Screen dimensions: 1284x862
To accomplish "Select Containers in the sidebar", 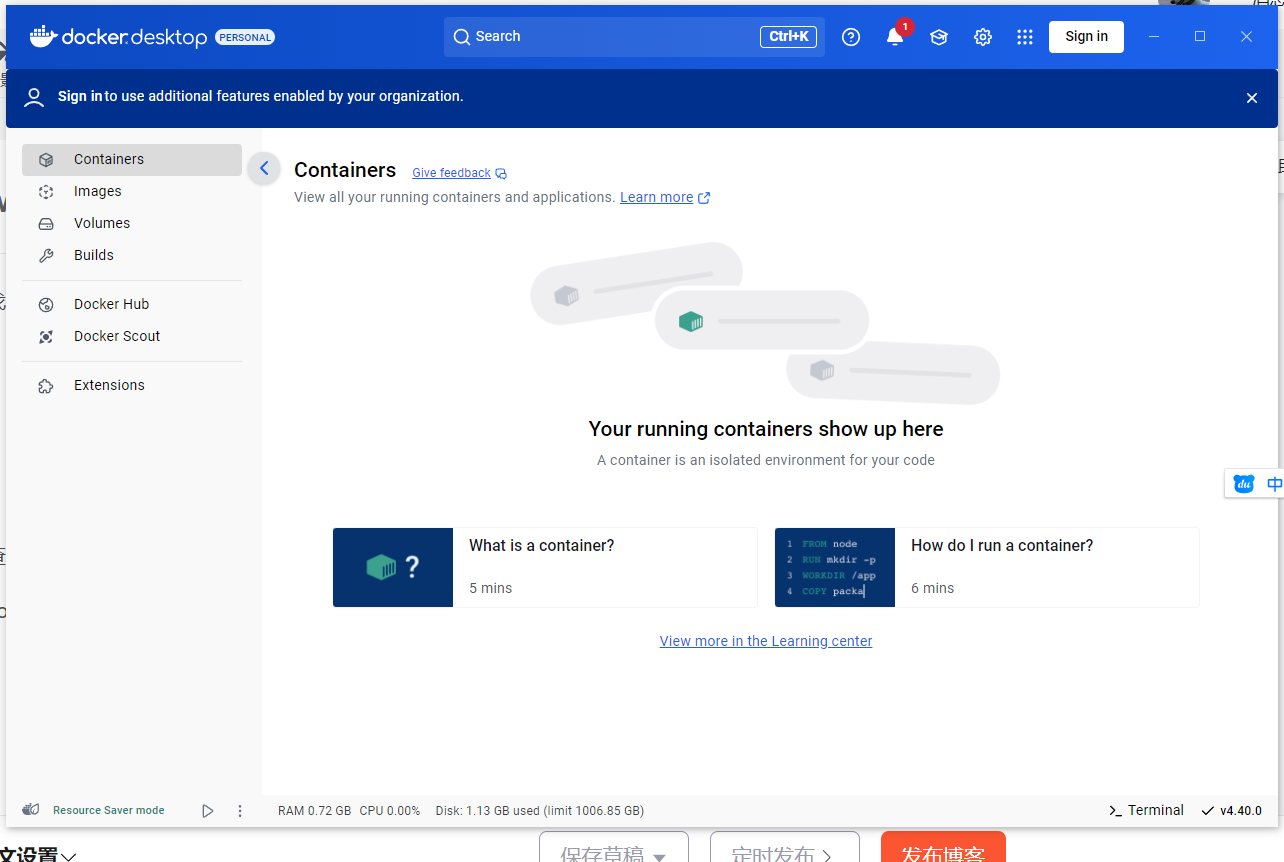I will point(132,160).
